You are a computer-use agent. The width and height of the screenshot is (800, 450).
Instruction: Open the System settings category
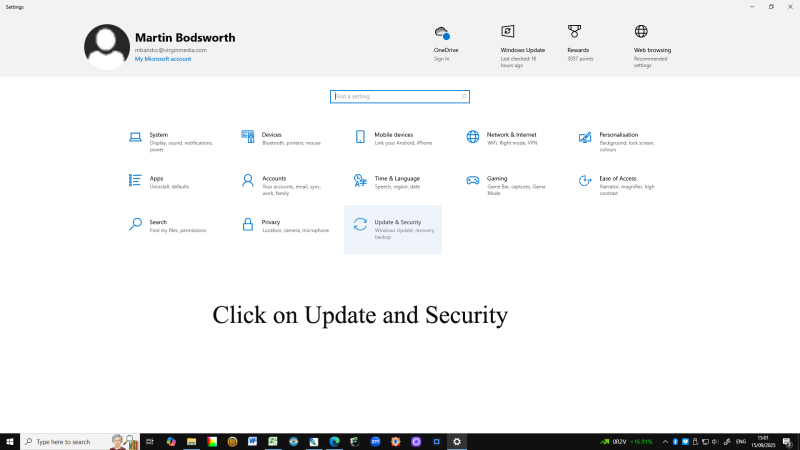[158, 135]
